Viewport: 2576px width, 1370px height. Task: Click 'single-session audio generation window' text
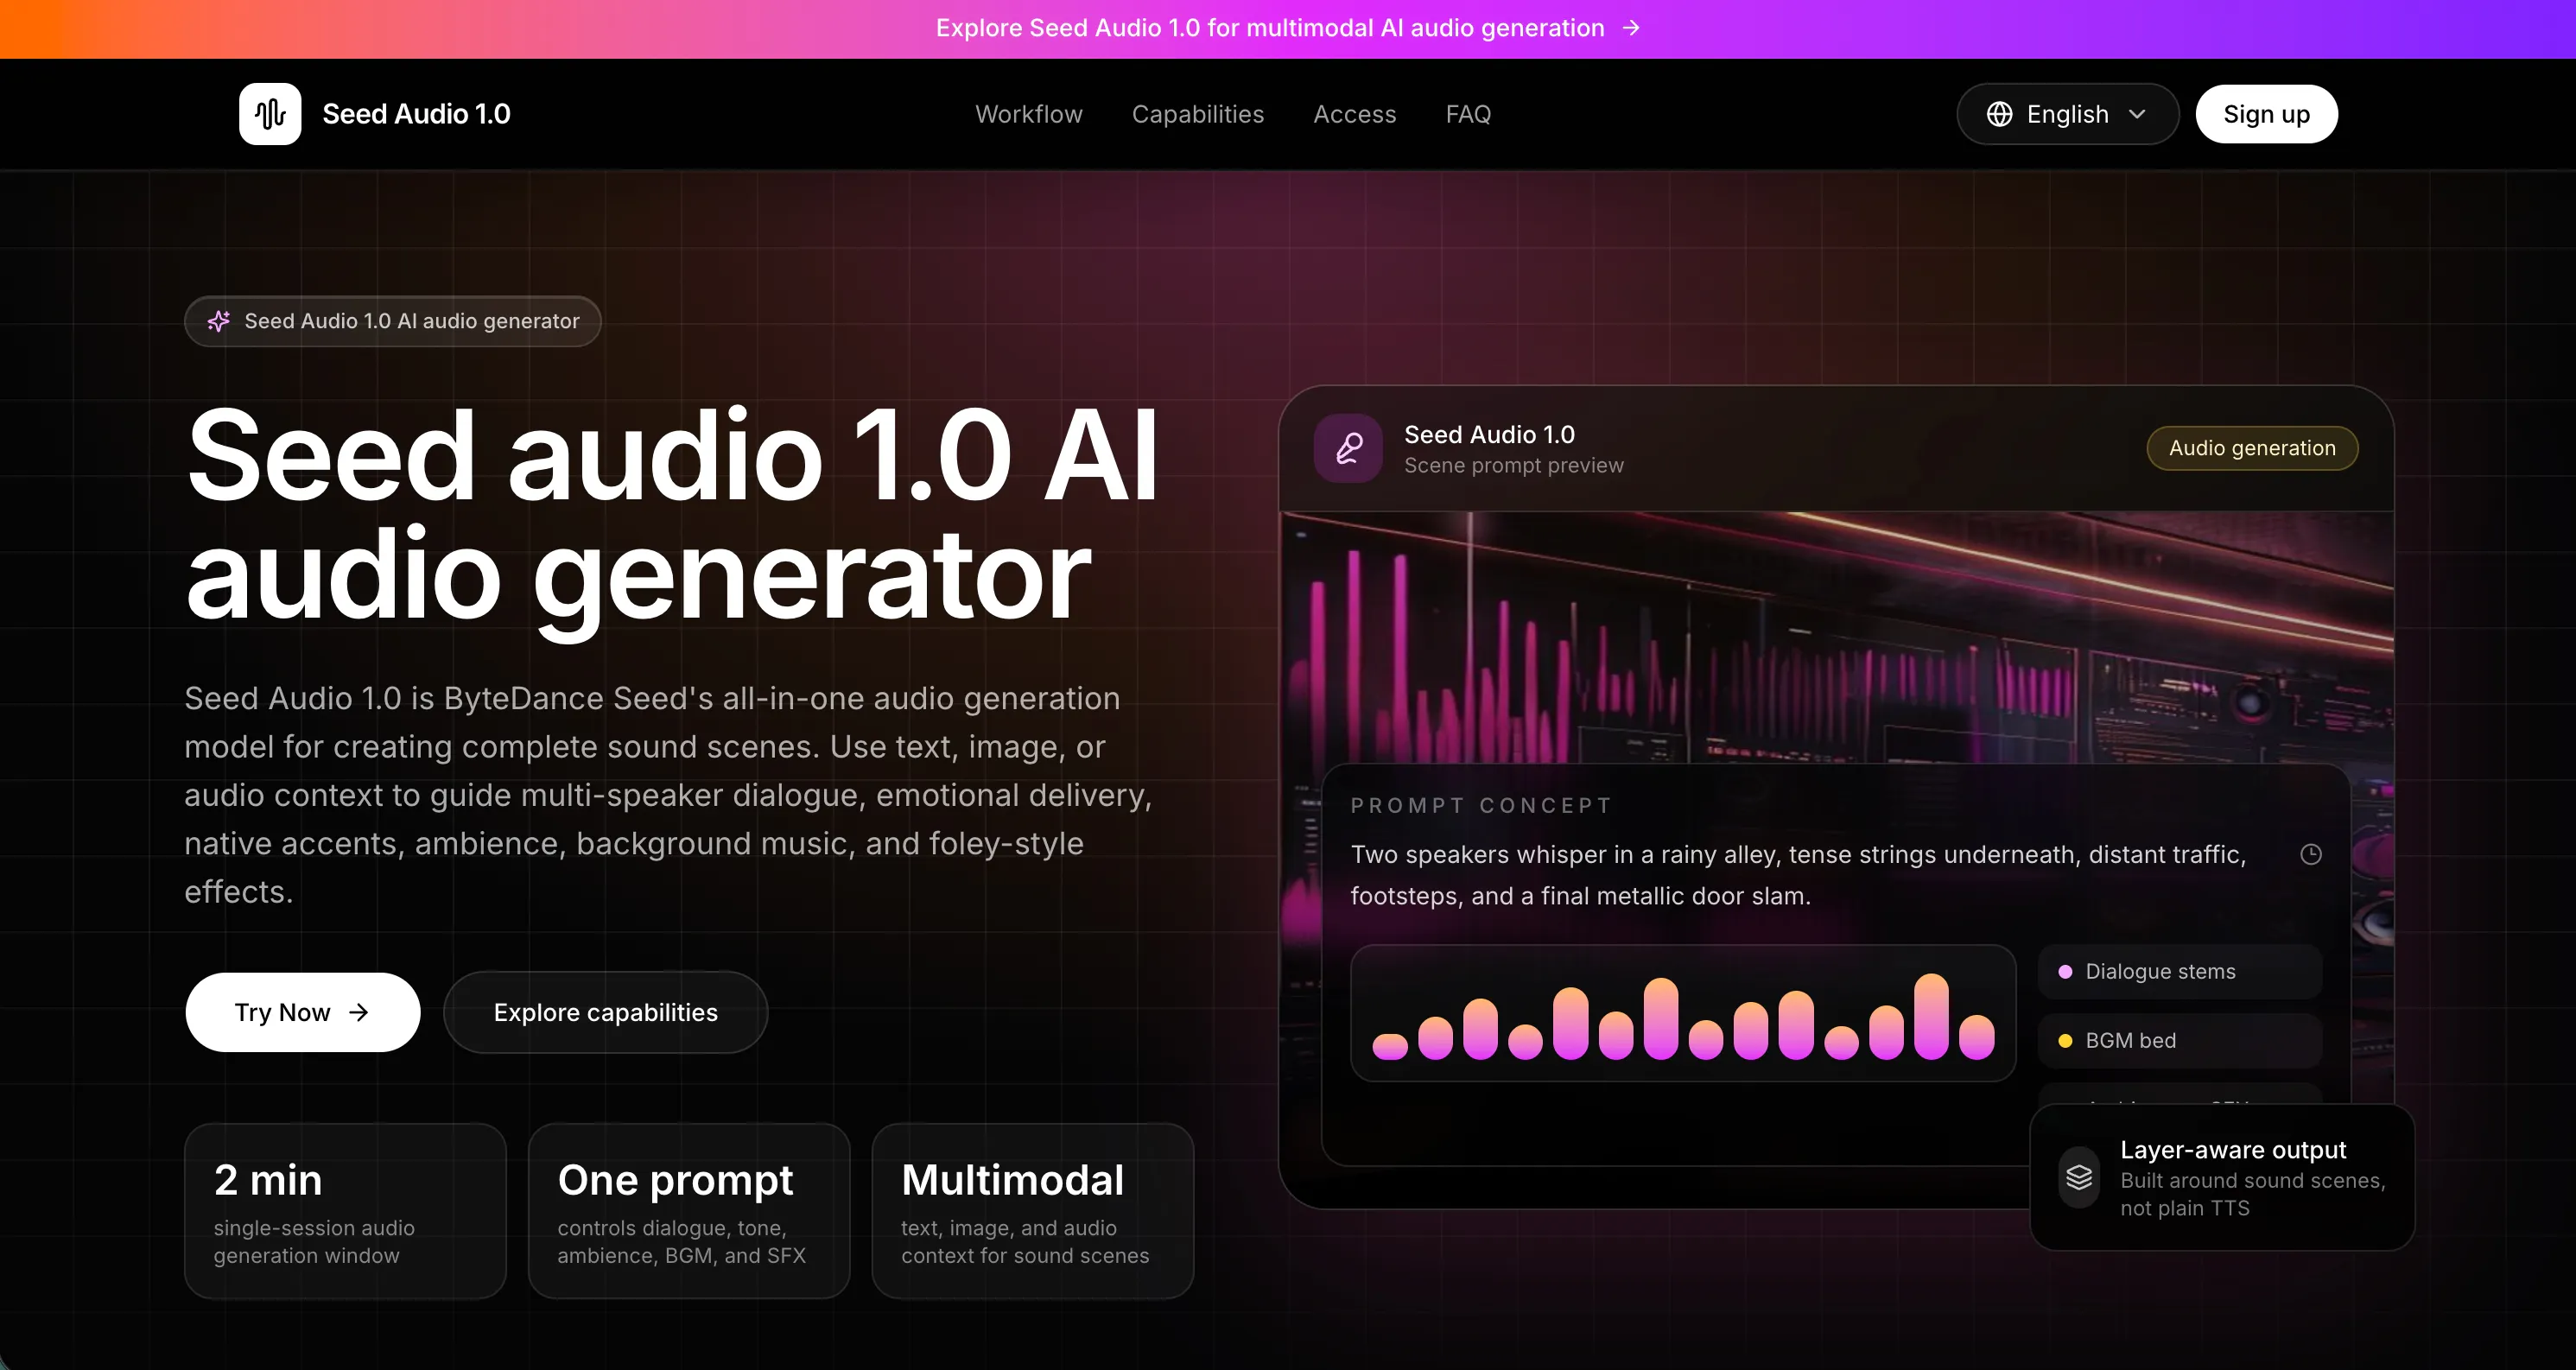314,1241
